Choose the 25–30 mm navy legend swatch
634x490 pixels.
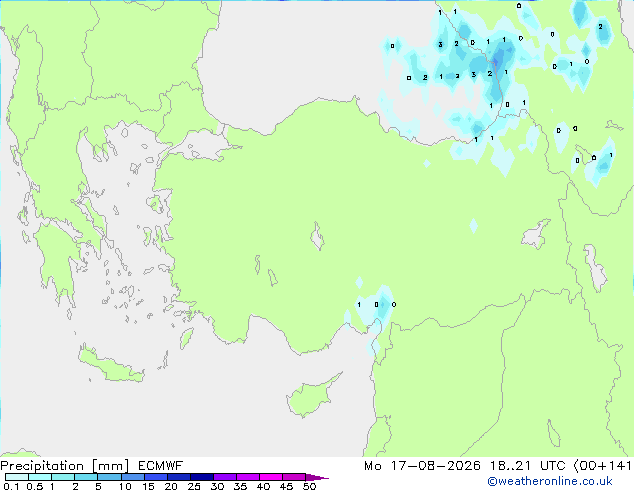(x=201, y=477)
